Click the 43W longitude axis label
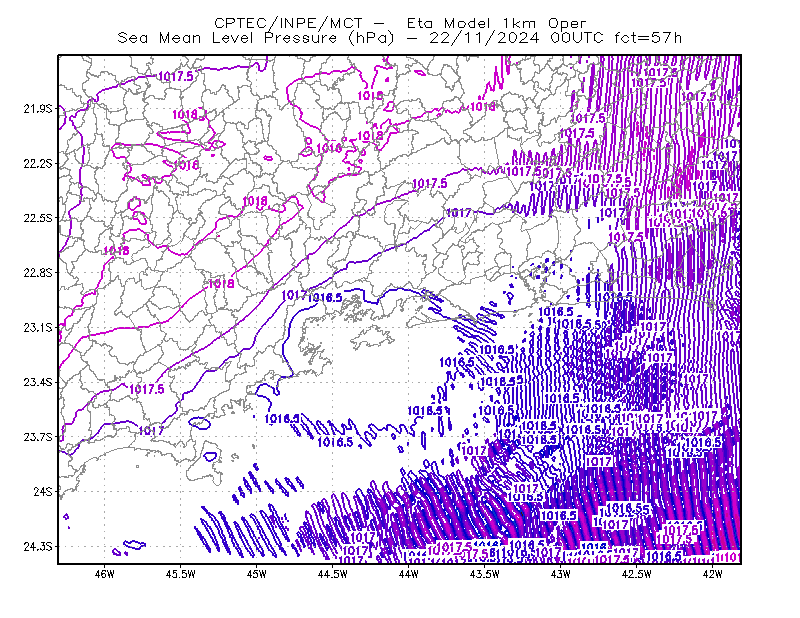 click(x=561, y=574)
